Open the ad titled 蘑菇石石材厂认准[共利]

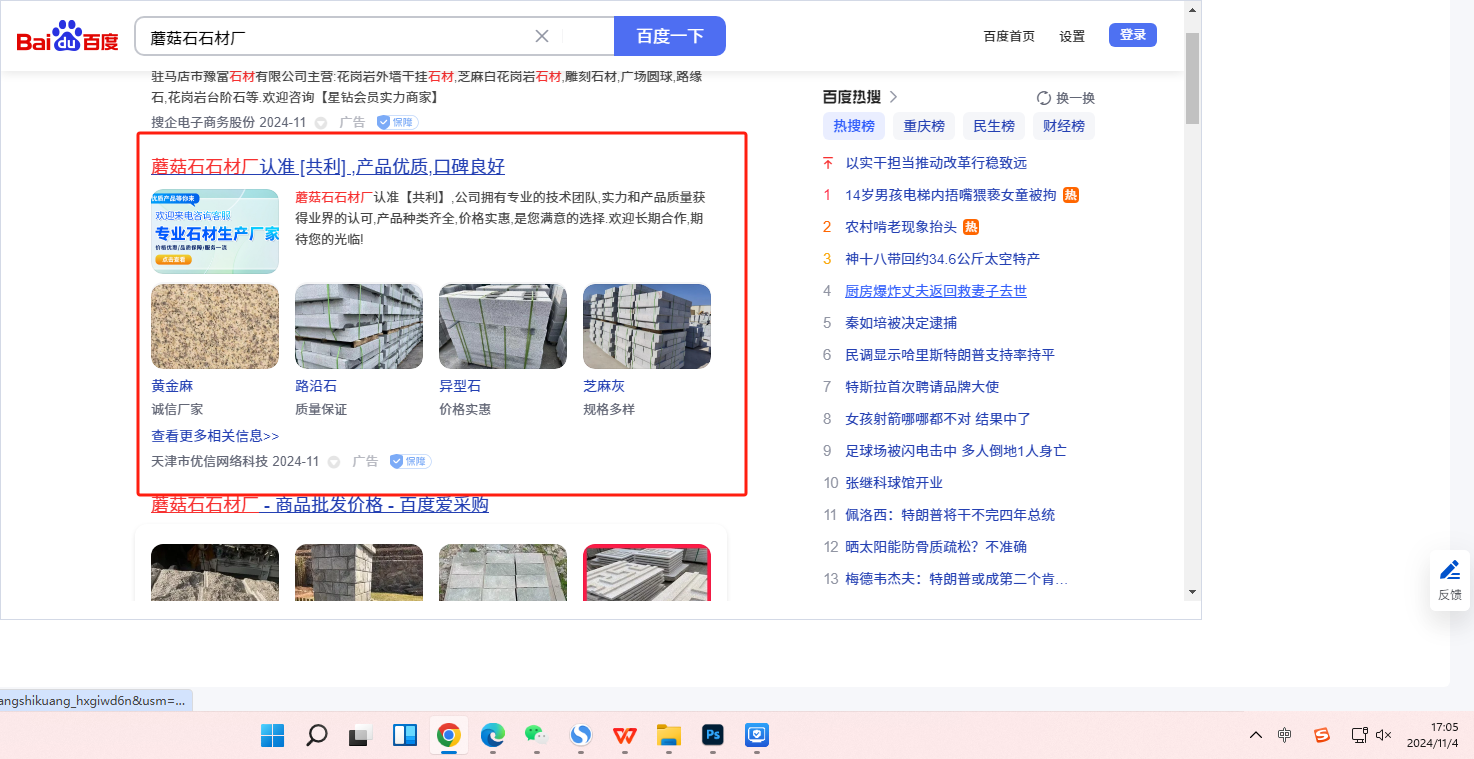(x=328, y=167)
